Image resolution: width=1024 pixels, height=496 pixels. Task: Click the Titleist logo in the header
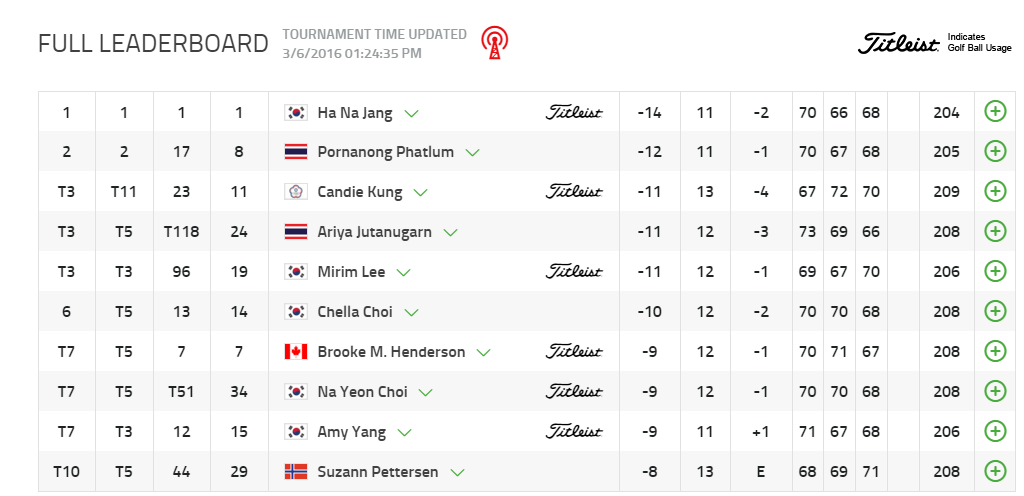[899, 44]
